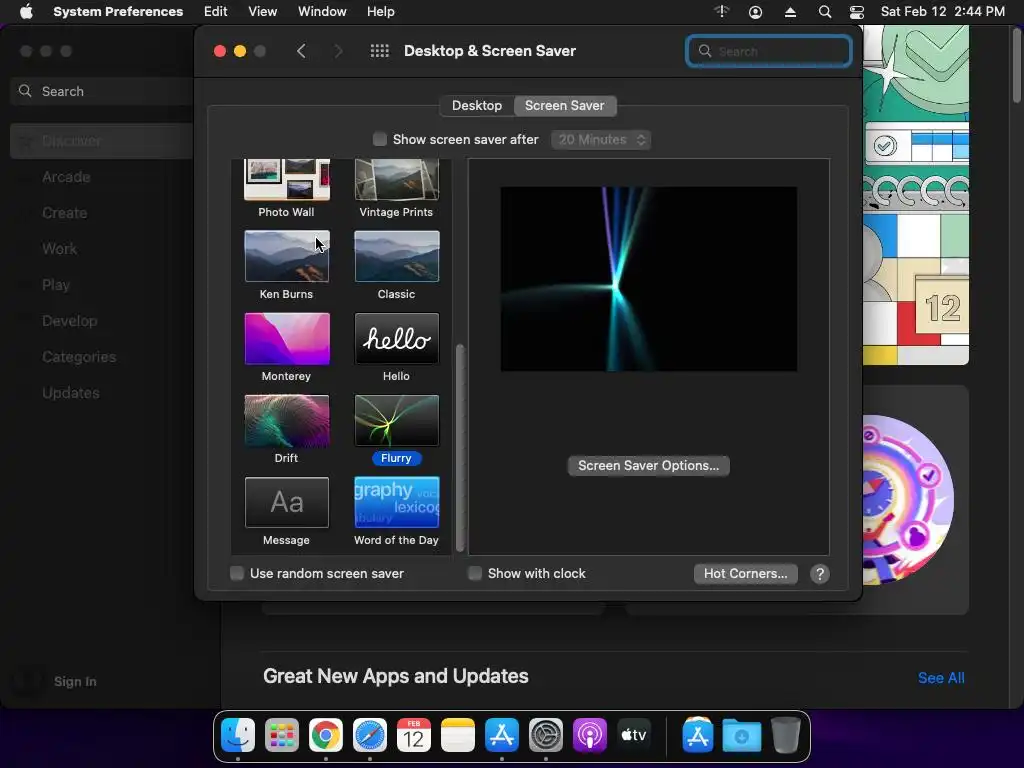
Task: Select the Screen Saver tab
Action: click(564, 106)
